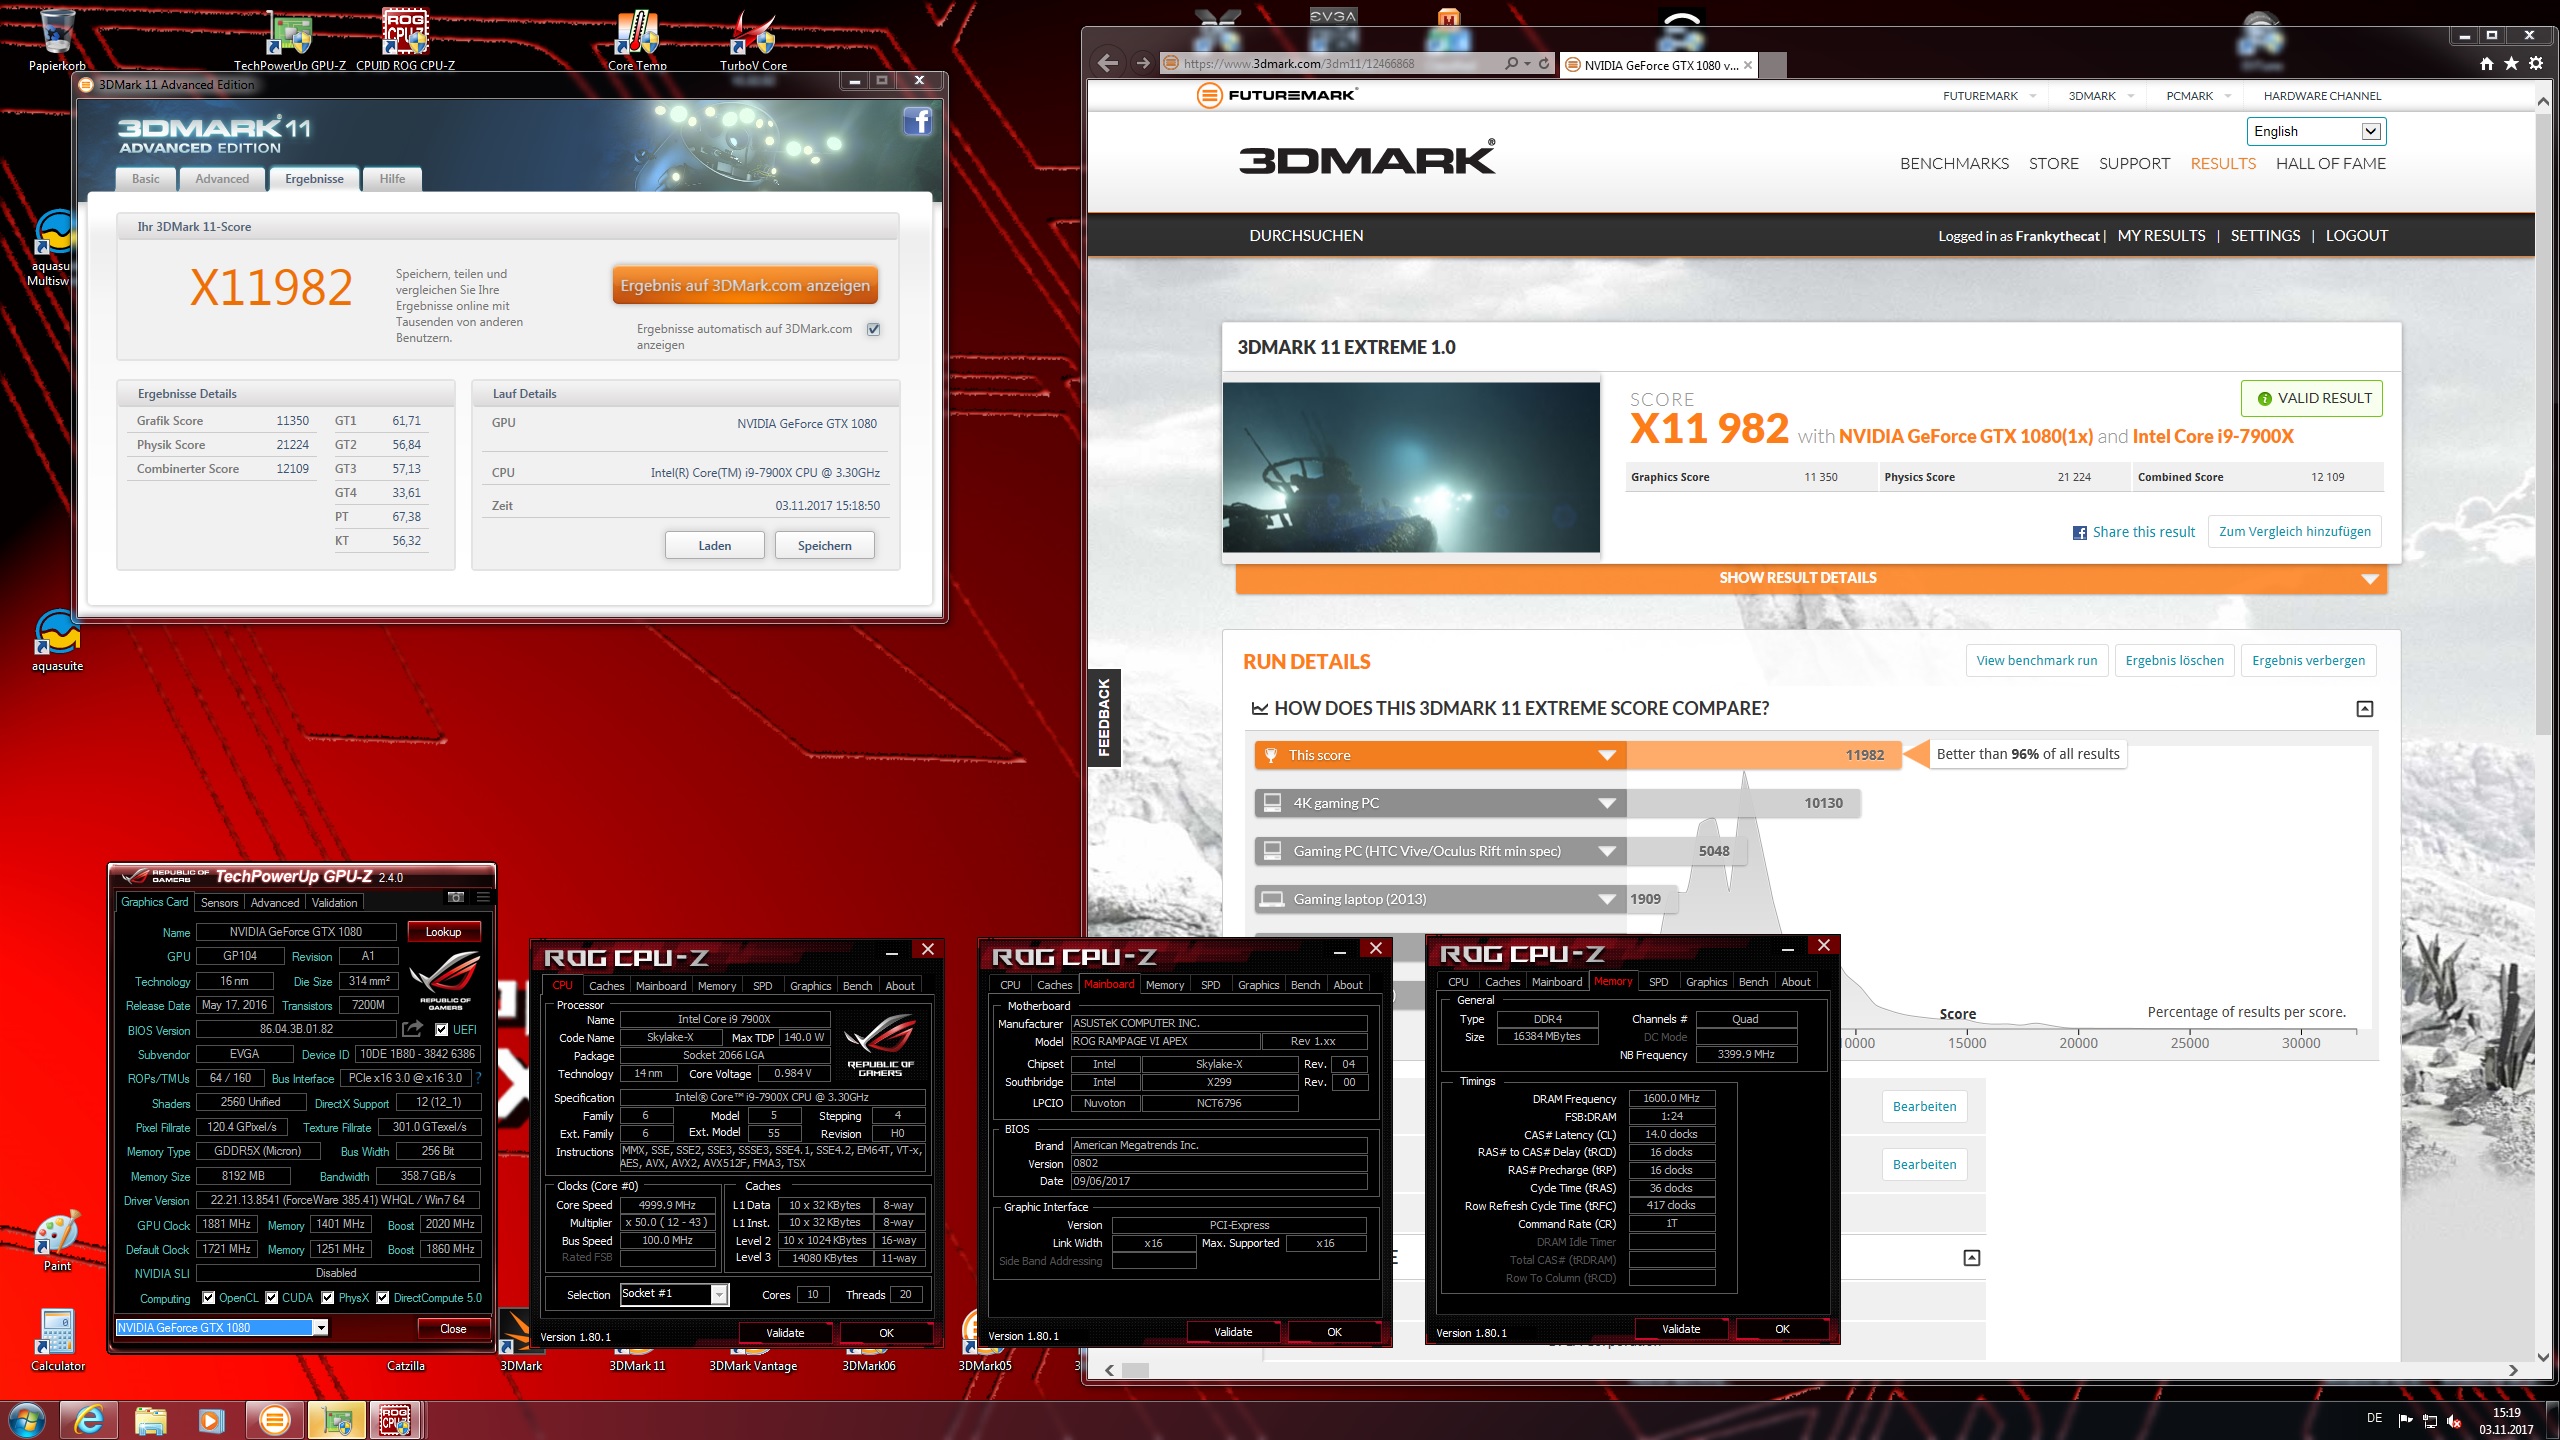Open the TechPowerUp GPU-Z desktop shortcut

pos(290,38)
